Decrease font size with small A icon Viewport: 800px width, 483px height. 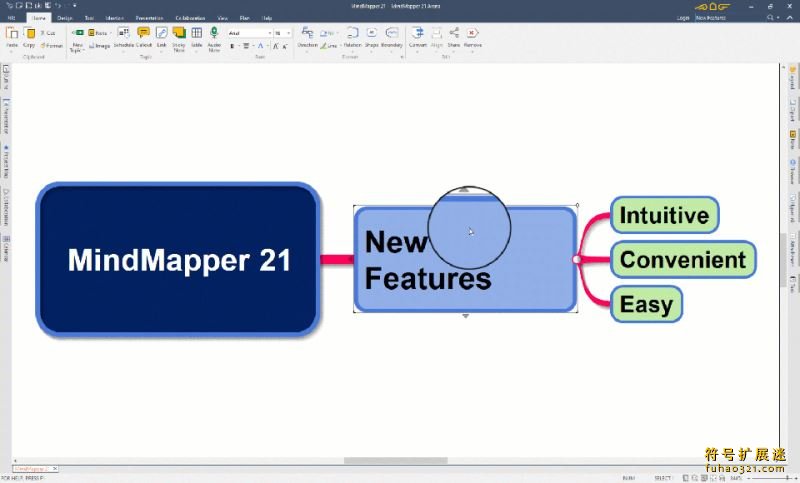click(285, 46)
